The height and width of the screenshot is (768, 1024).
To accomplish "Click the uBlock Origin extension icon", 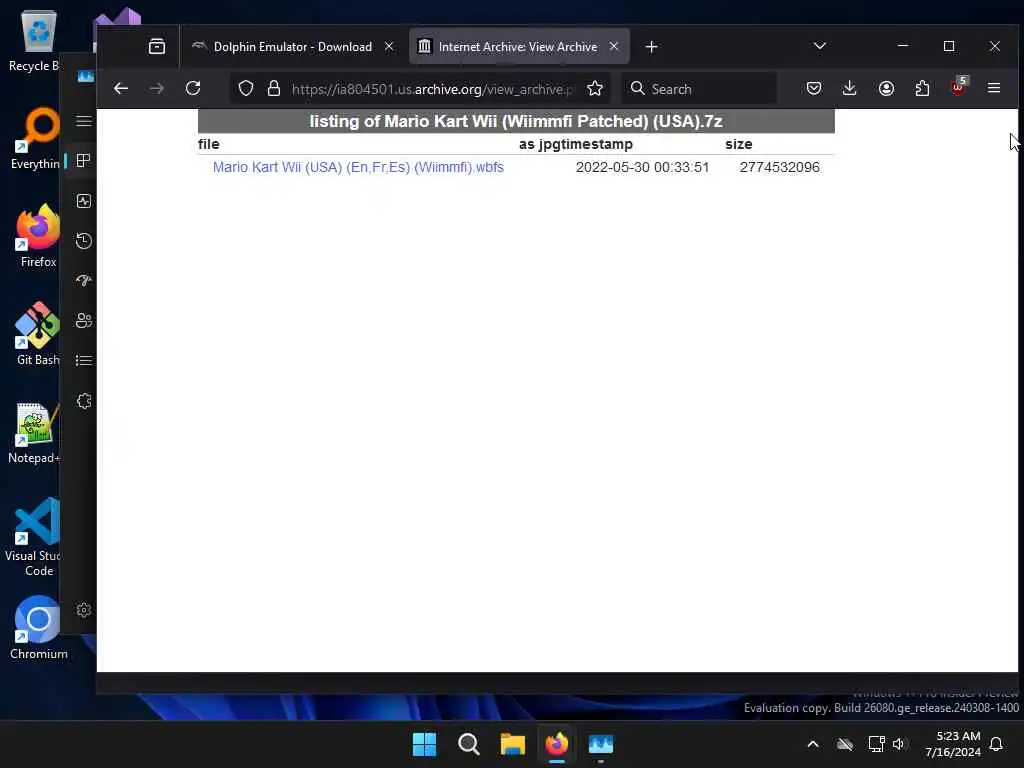I will 958,87.
